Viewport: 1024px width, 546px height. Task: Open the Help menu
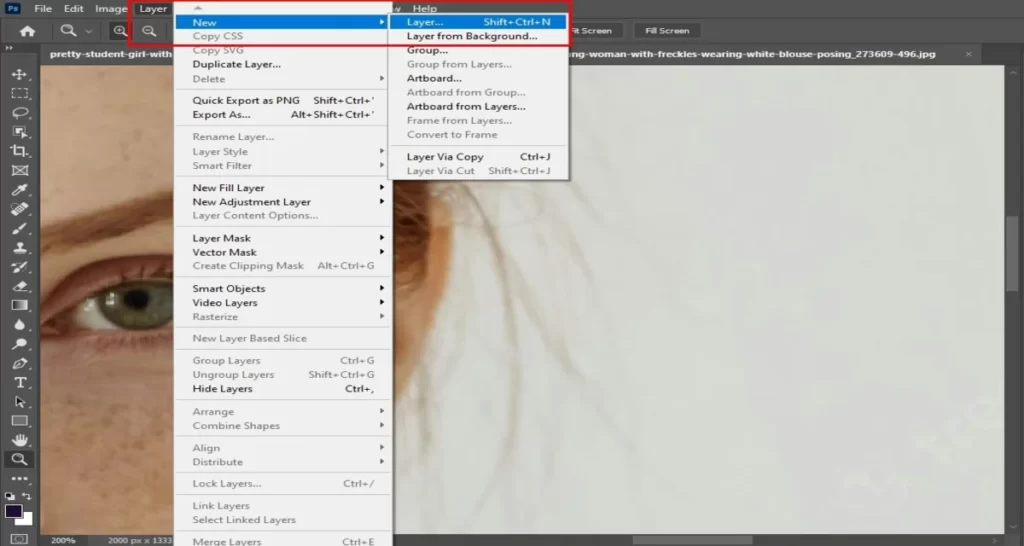[424, 8]
